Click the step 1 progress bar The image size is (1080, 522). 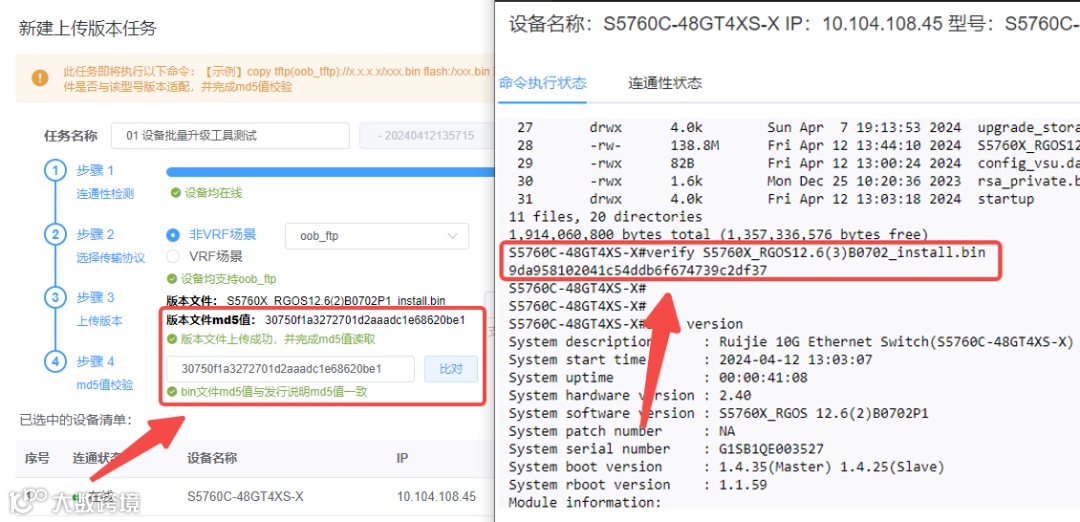pyautogui.click(x=330, y=171)
